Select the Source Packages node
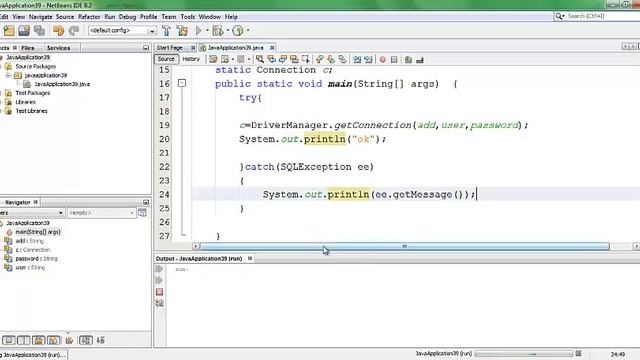Screen dimensions: 640x360 tap(36, 66)
